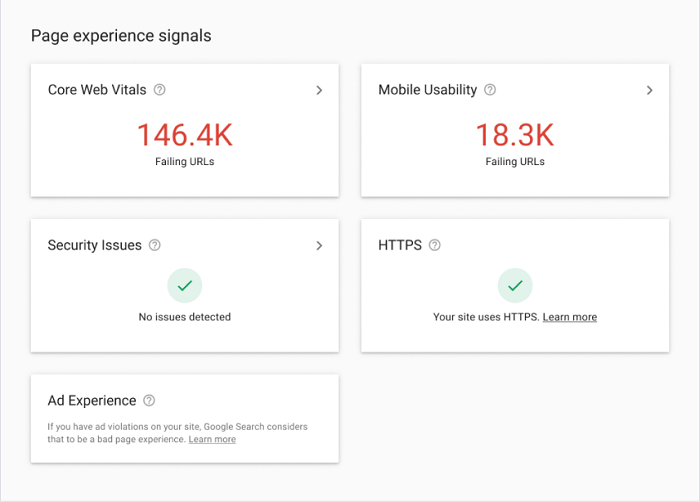Expand Security Issues using its chevron arrow
Viewport: 700px width, 502px height.
point(319,245)
